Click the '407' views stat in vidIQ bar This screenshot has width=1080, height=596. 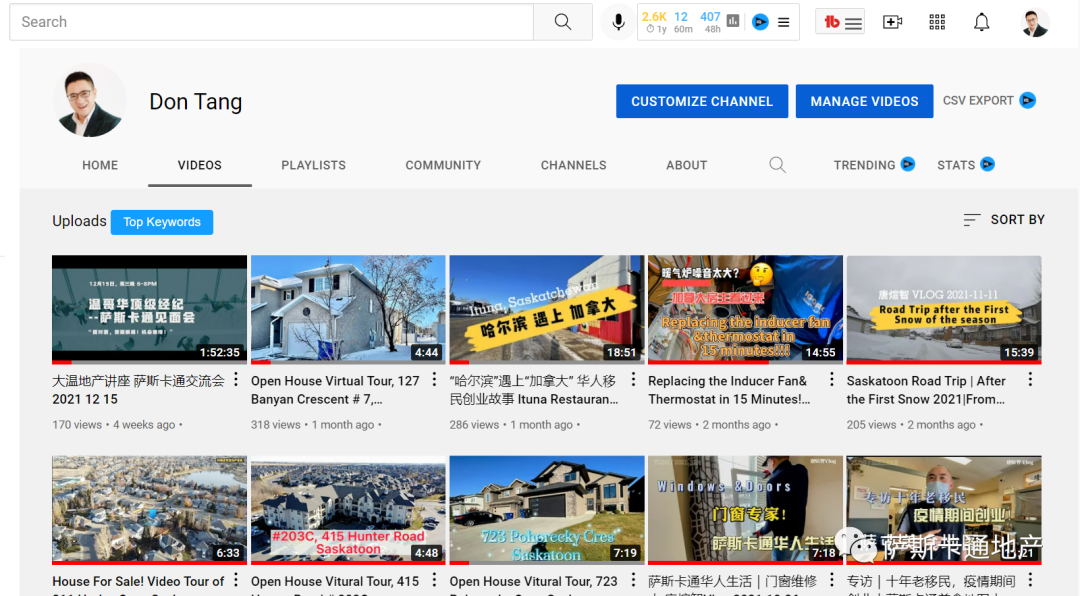coord(710,17)
